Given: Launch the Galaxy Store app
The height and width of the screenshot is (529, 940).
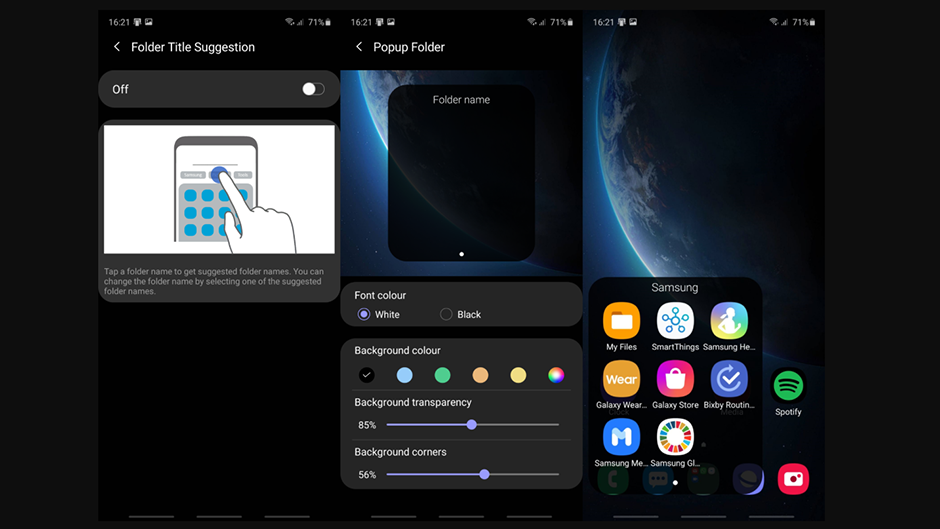Looking at the screenshot, I should (x=675, y=380).
